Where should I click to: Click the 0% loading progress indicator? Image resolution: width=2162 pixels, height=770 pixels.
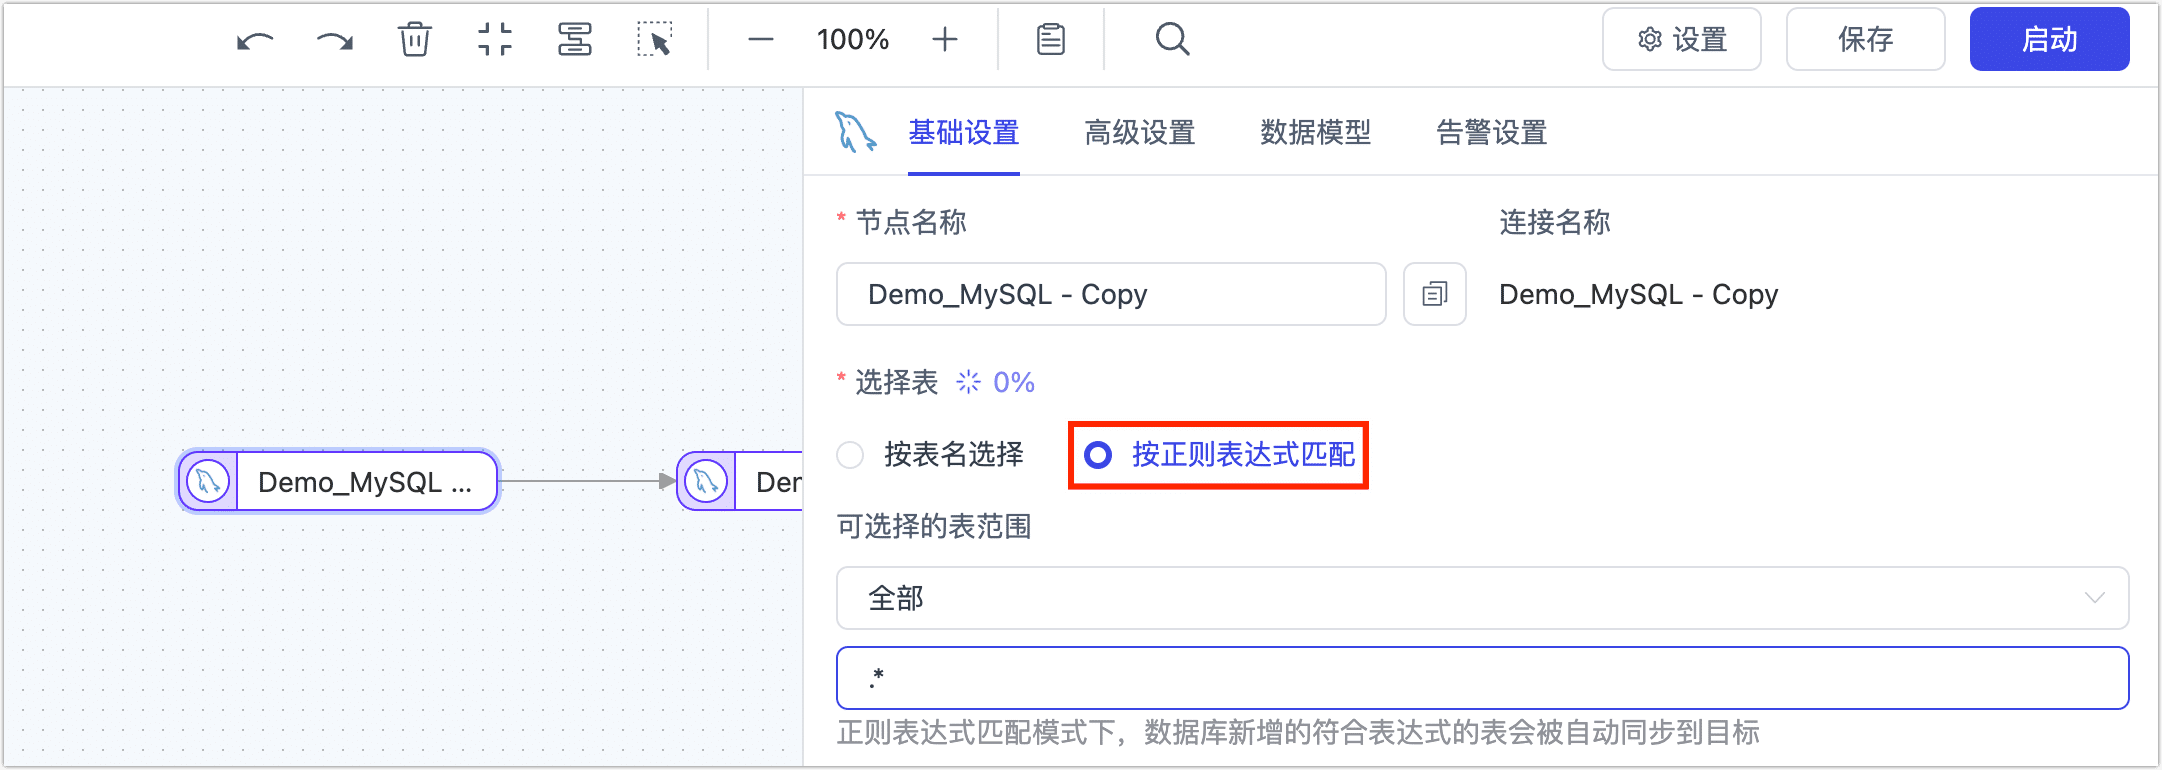pyautogui.click(x=995, y=382)
